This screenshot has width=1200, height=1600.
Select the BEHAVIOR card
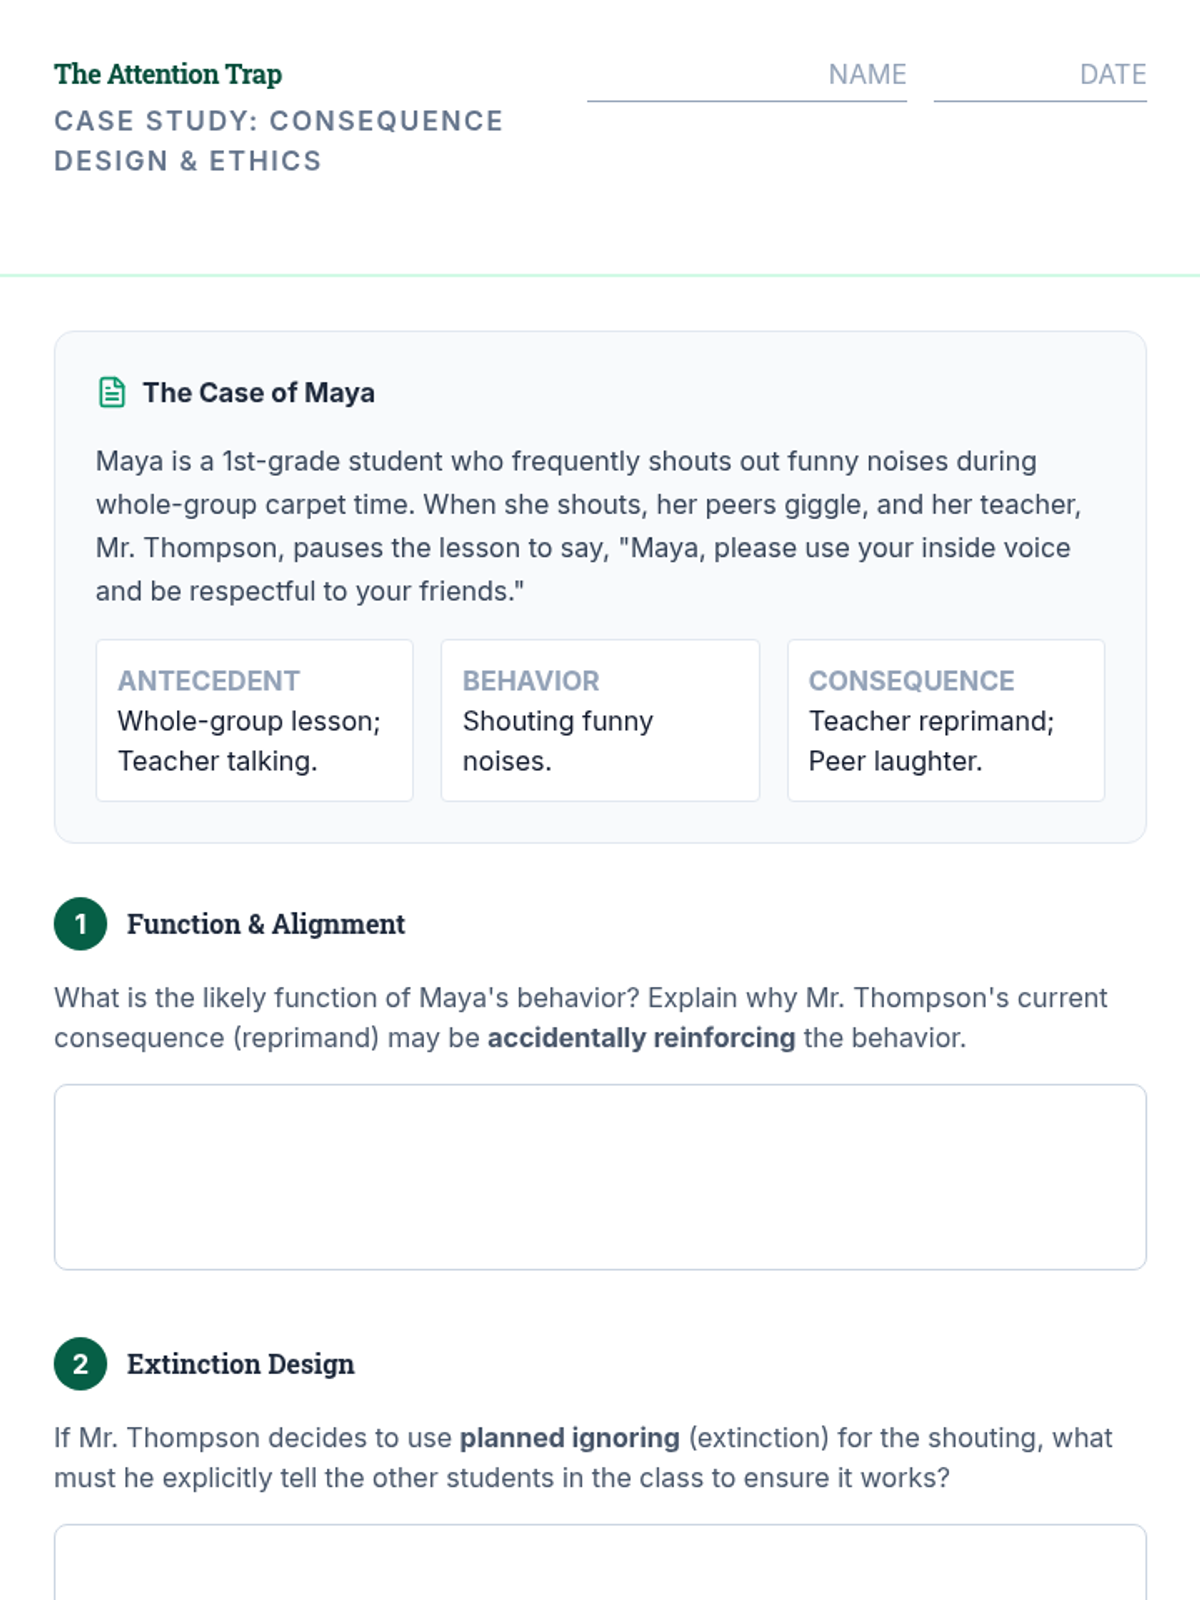tap(600, 720)
